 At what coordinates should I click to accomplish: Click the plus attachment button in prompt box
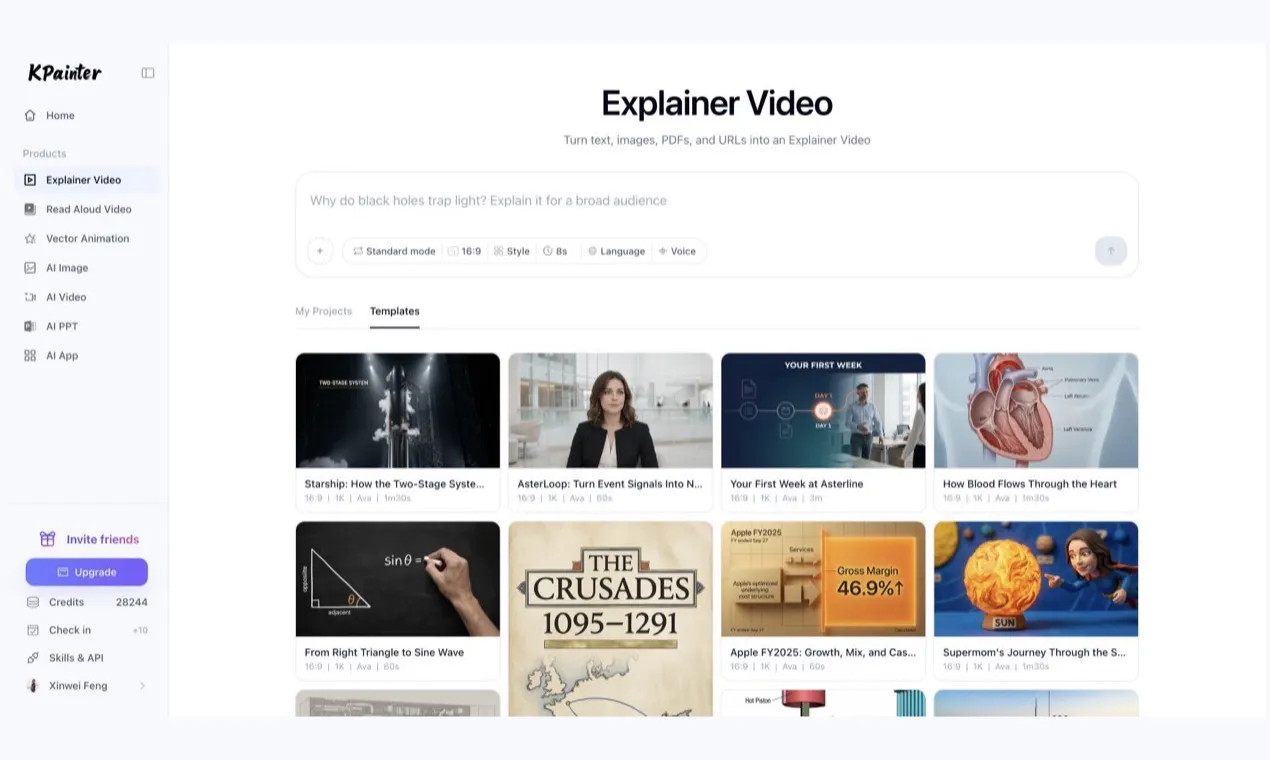(x=320, y=251)
